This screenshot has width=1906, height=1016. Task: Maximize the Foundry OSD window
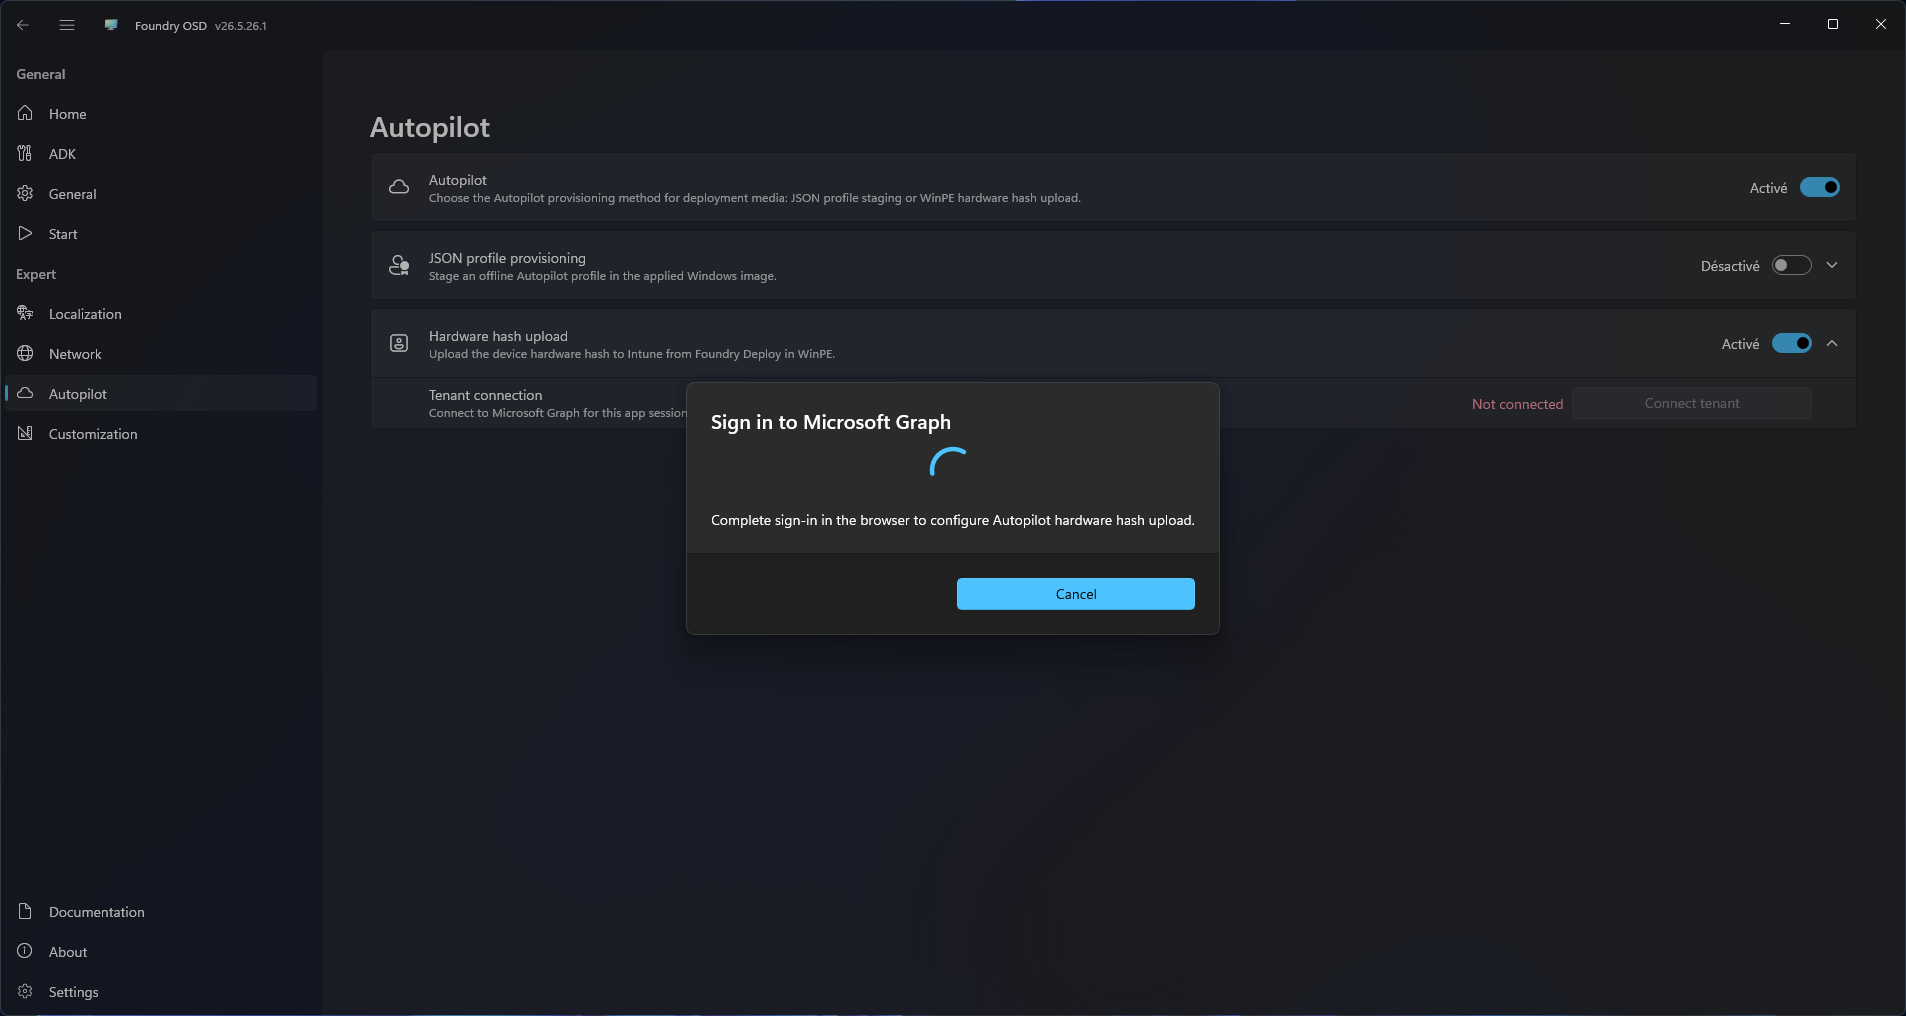(x=1833, y=24)
